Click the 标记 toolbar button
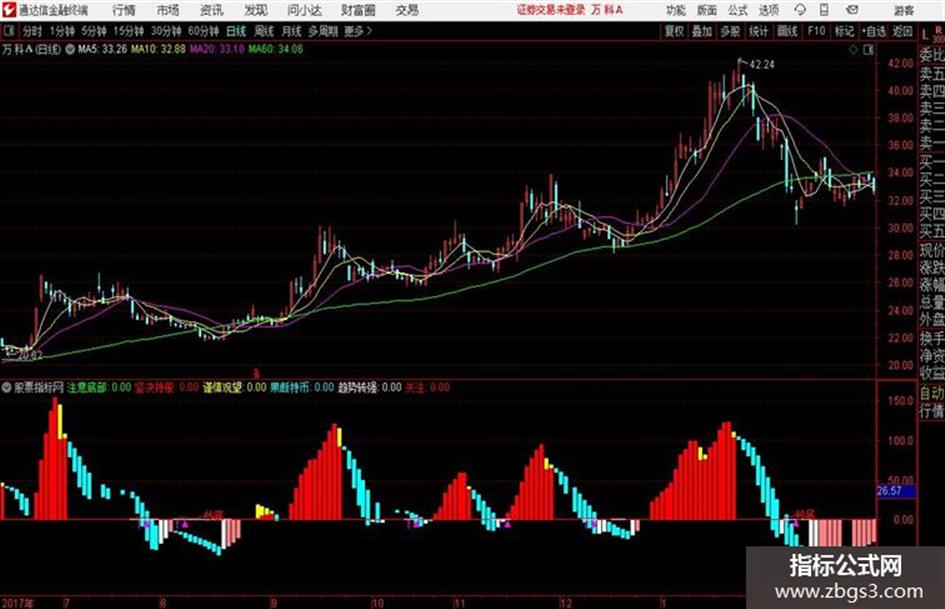 (x=844, y=31)
